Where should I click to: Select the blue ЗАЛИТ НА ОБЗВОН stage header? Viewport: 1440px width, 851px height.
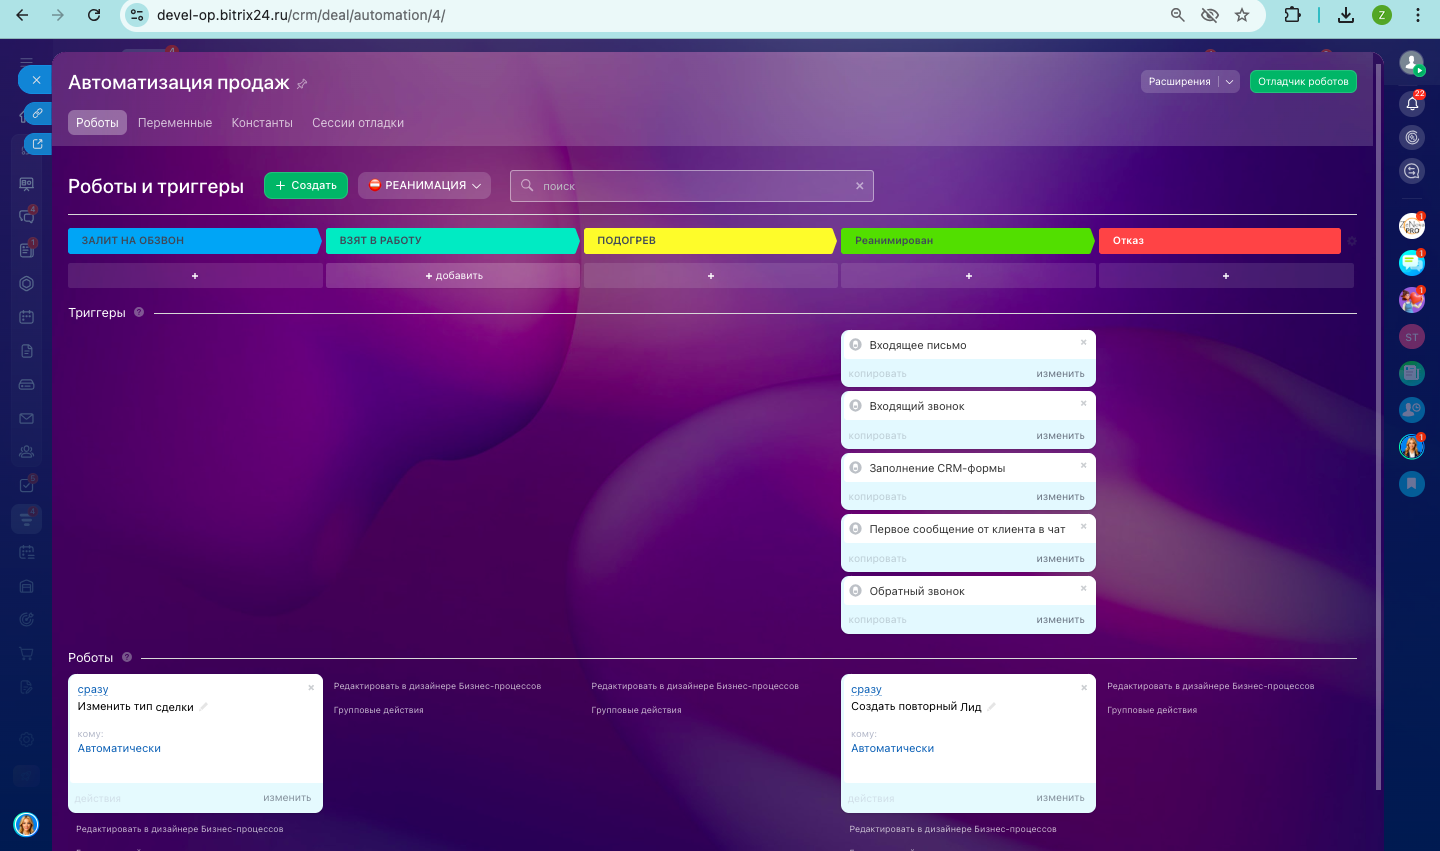(194, 241)
